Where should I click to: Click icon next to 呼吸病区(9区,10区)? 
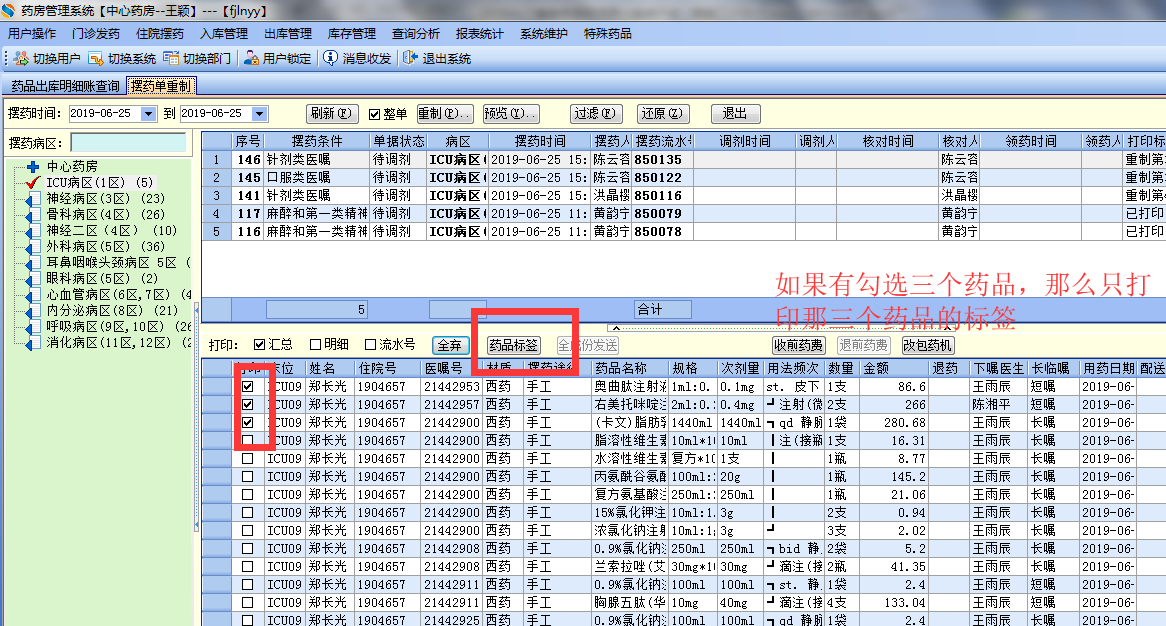[33, 326]
